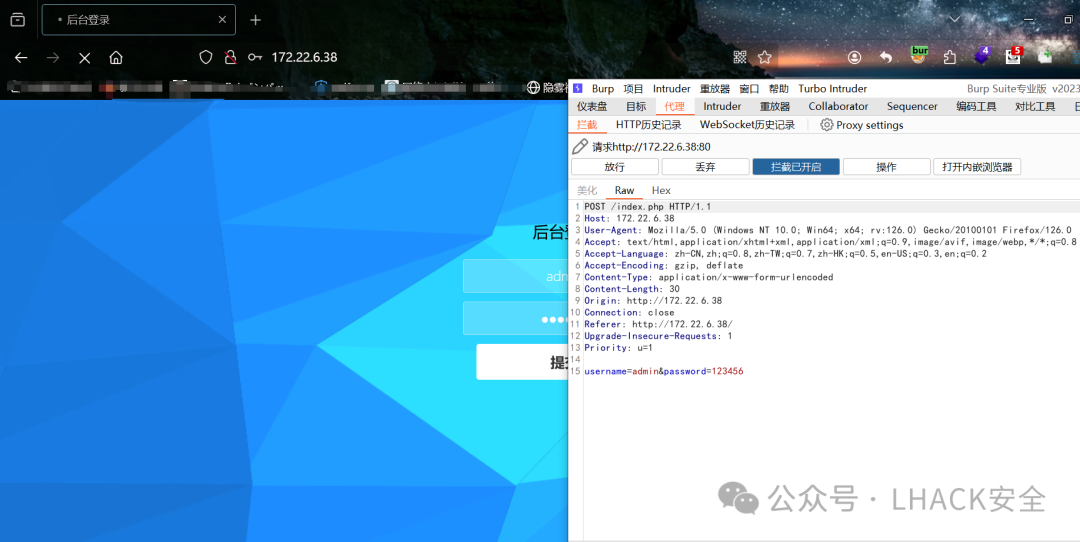Open tracking protection shield icon
Screen dimensions: 1080x542
point(206,57)
